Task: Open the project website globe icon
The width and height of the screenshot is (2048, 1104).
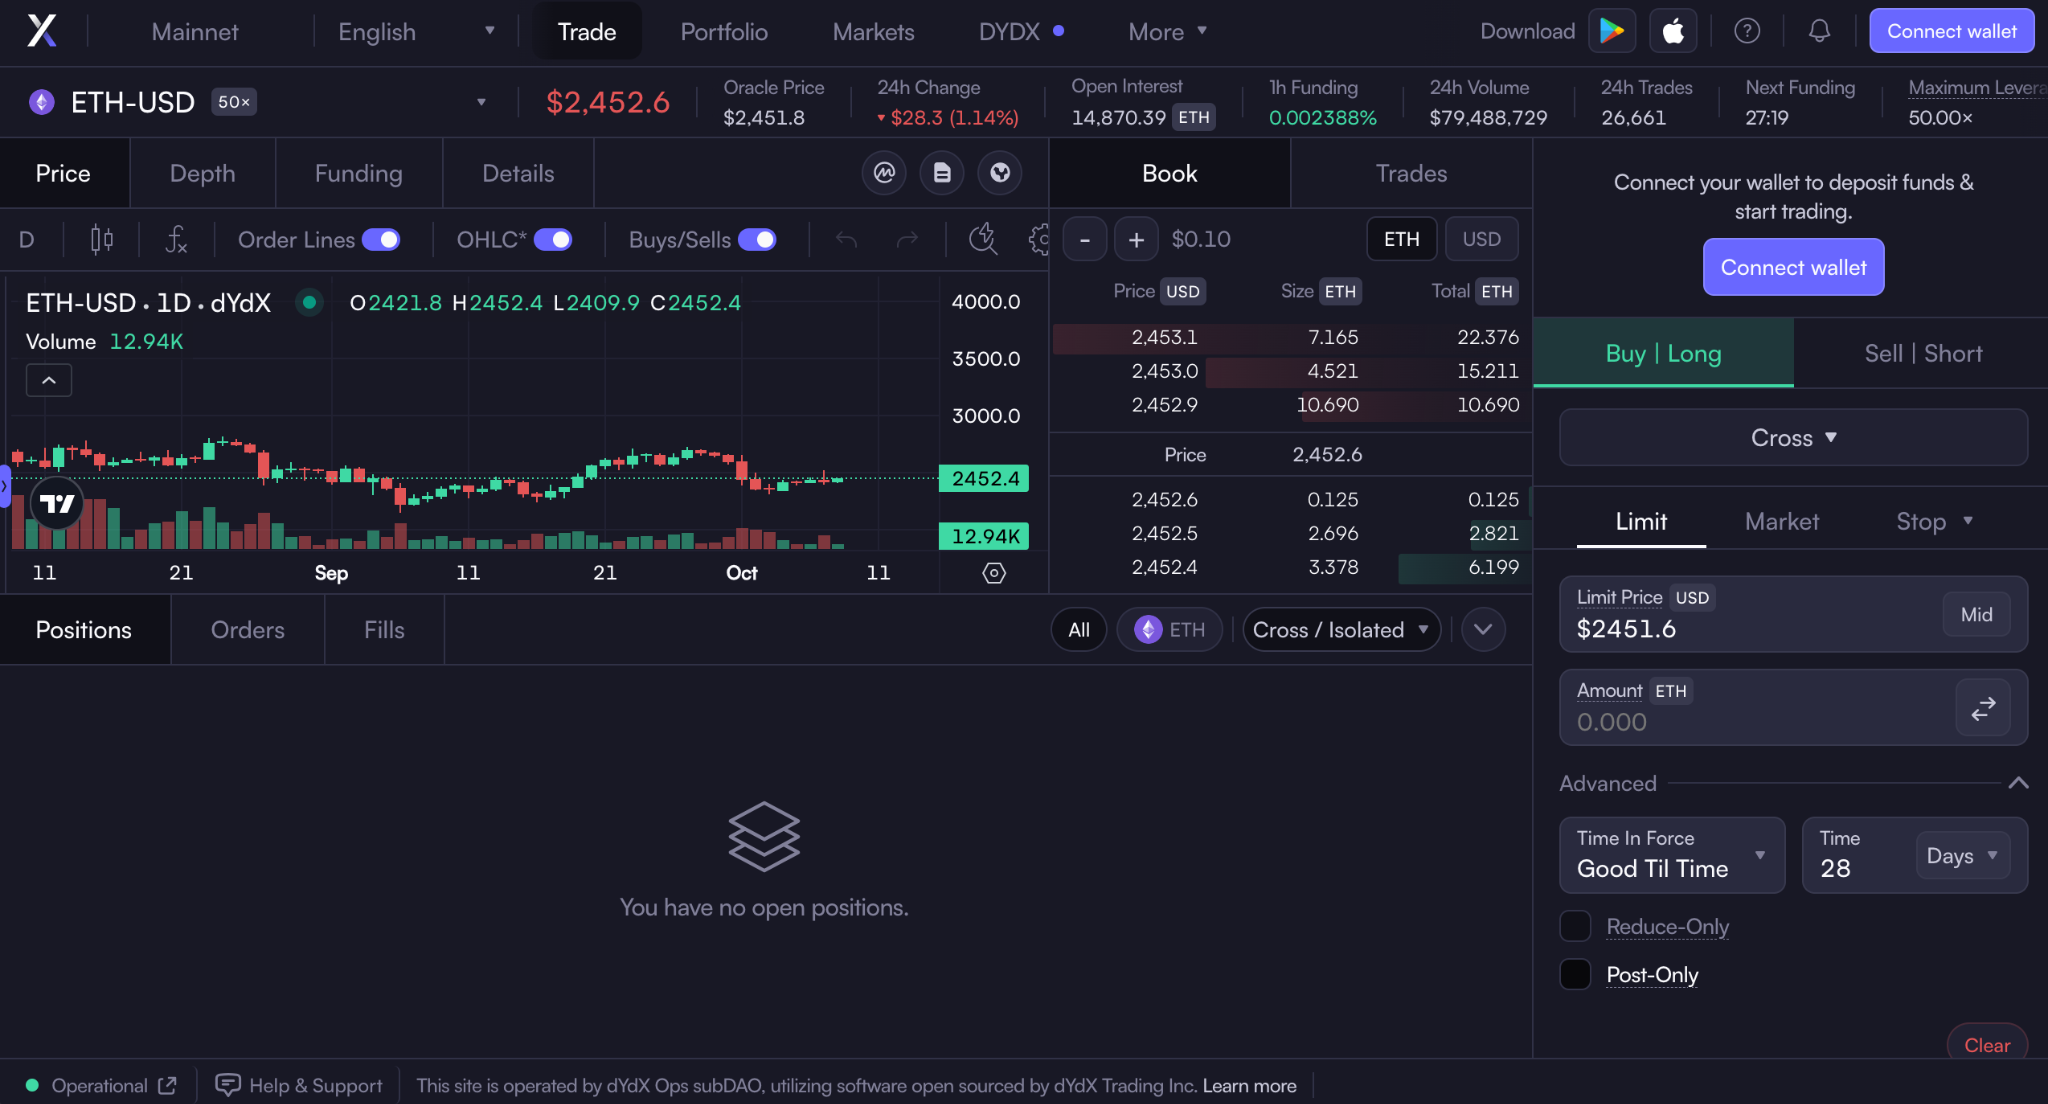Action: tap(1000, 173)
